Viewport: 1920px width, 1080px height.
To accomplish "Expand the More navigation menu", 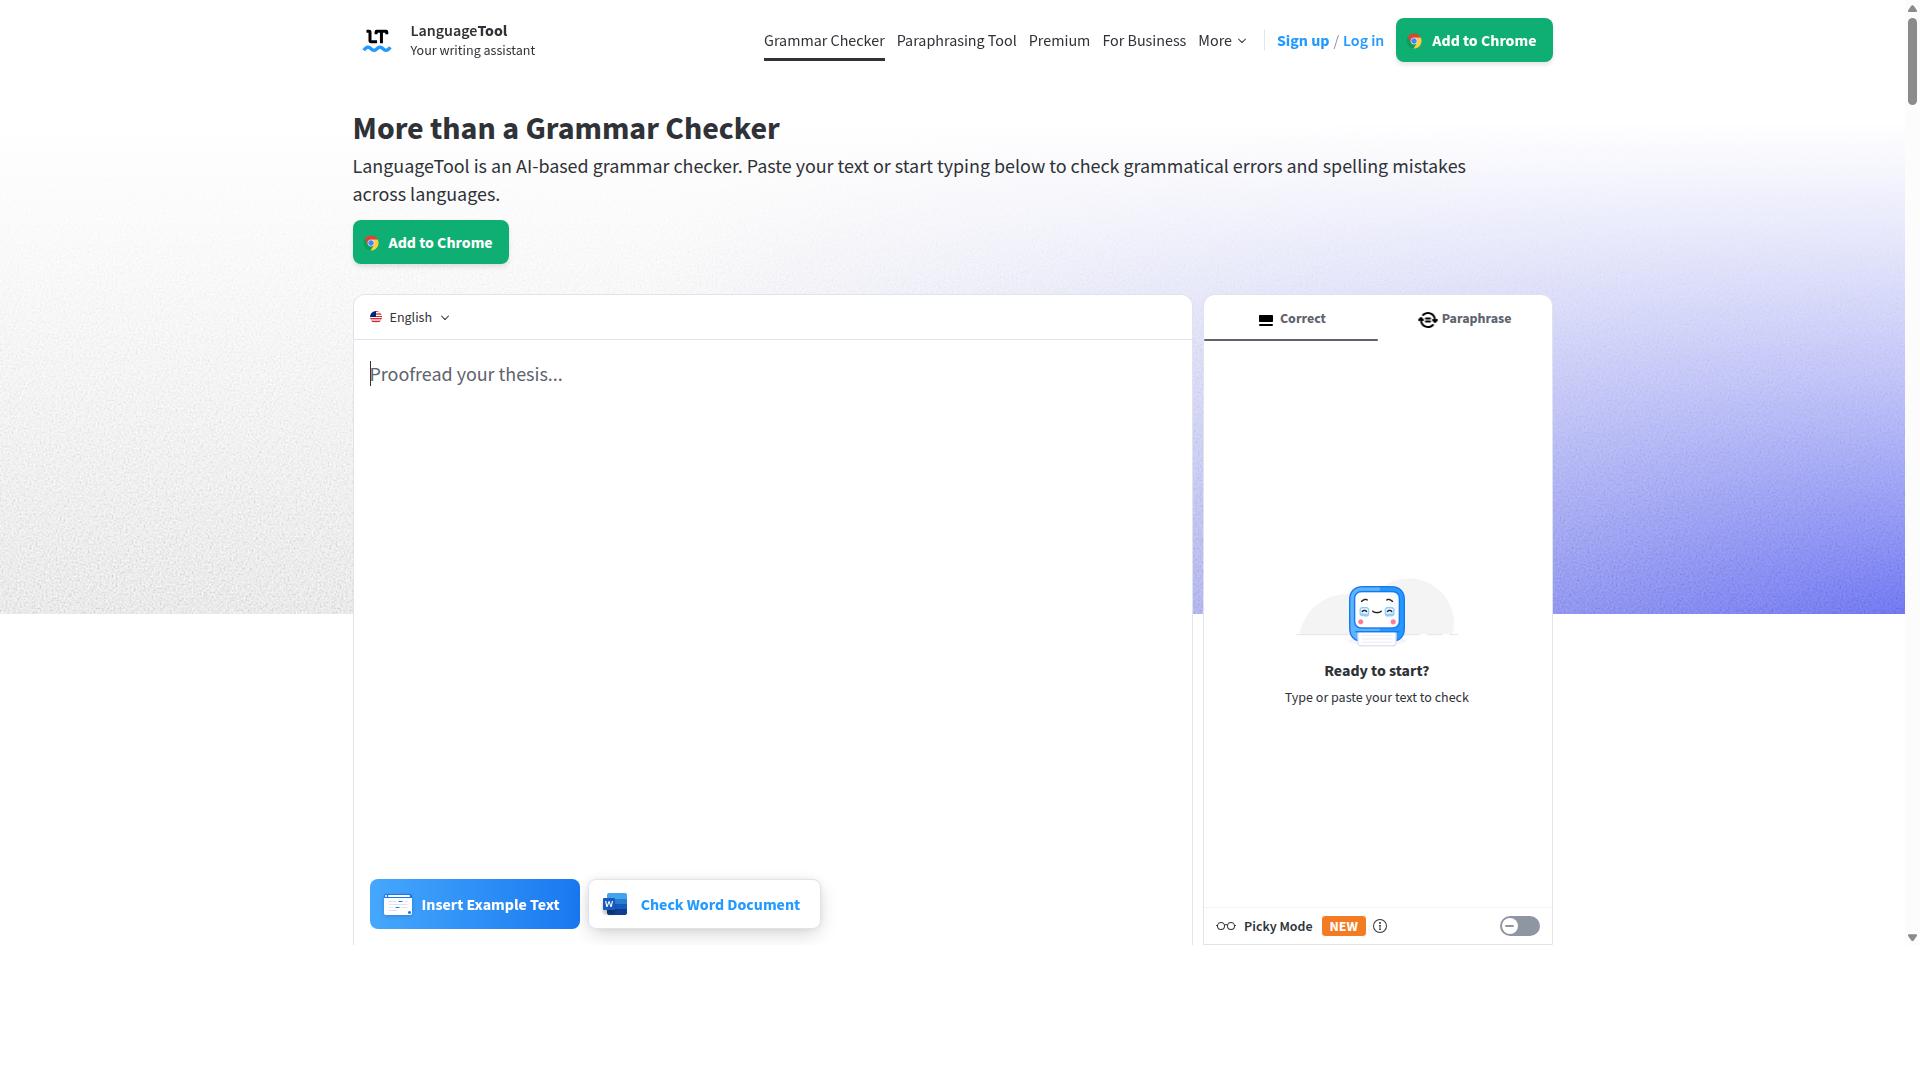I will point(1222,41).
